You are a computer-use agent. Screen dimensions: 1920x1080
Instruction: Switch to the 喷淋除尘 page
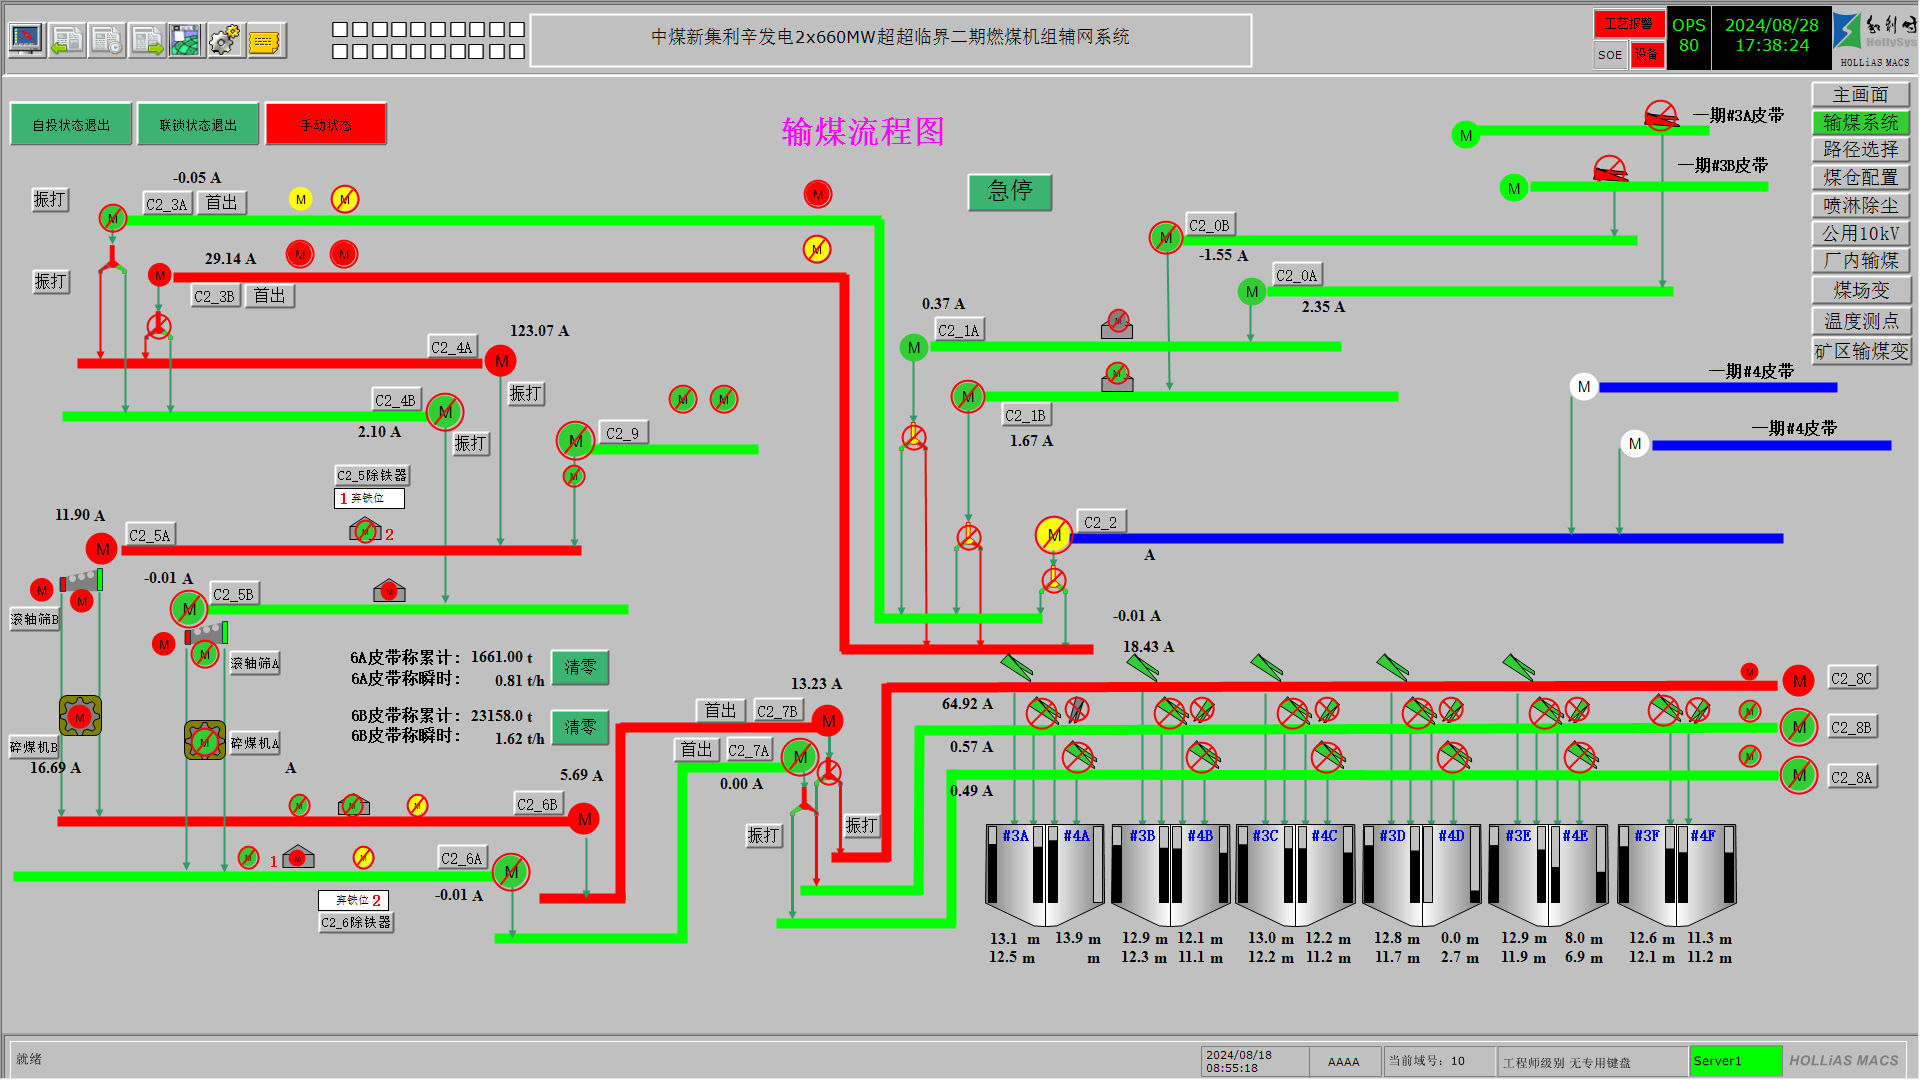(1860, 206)
